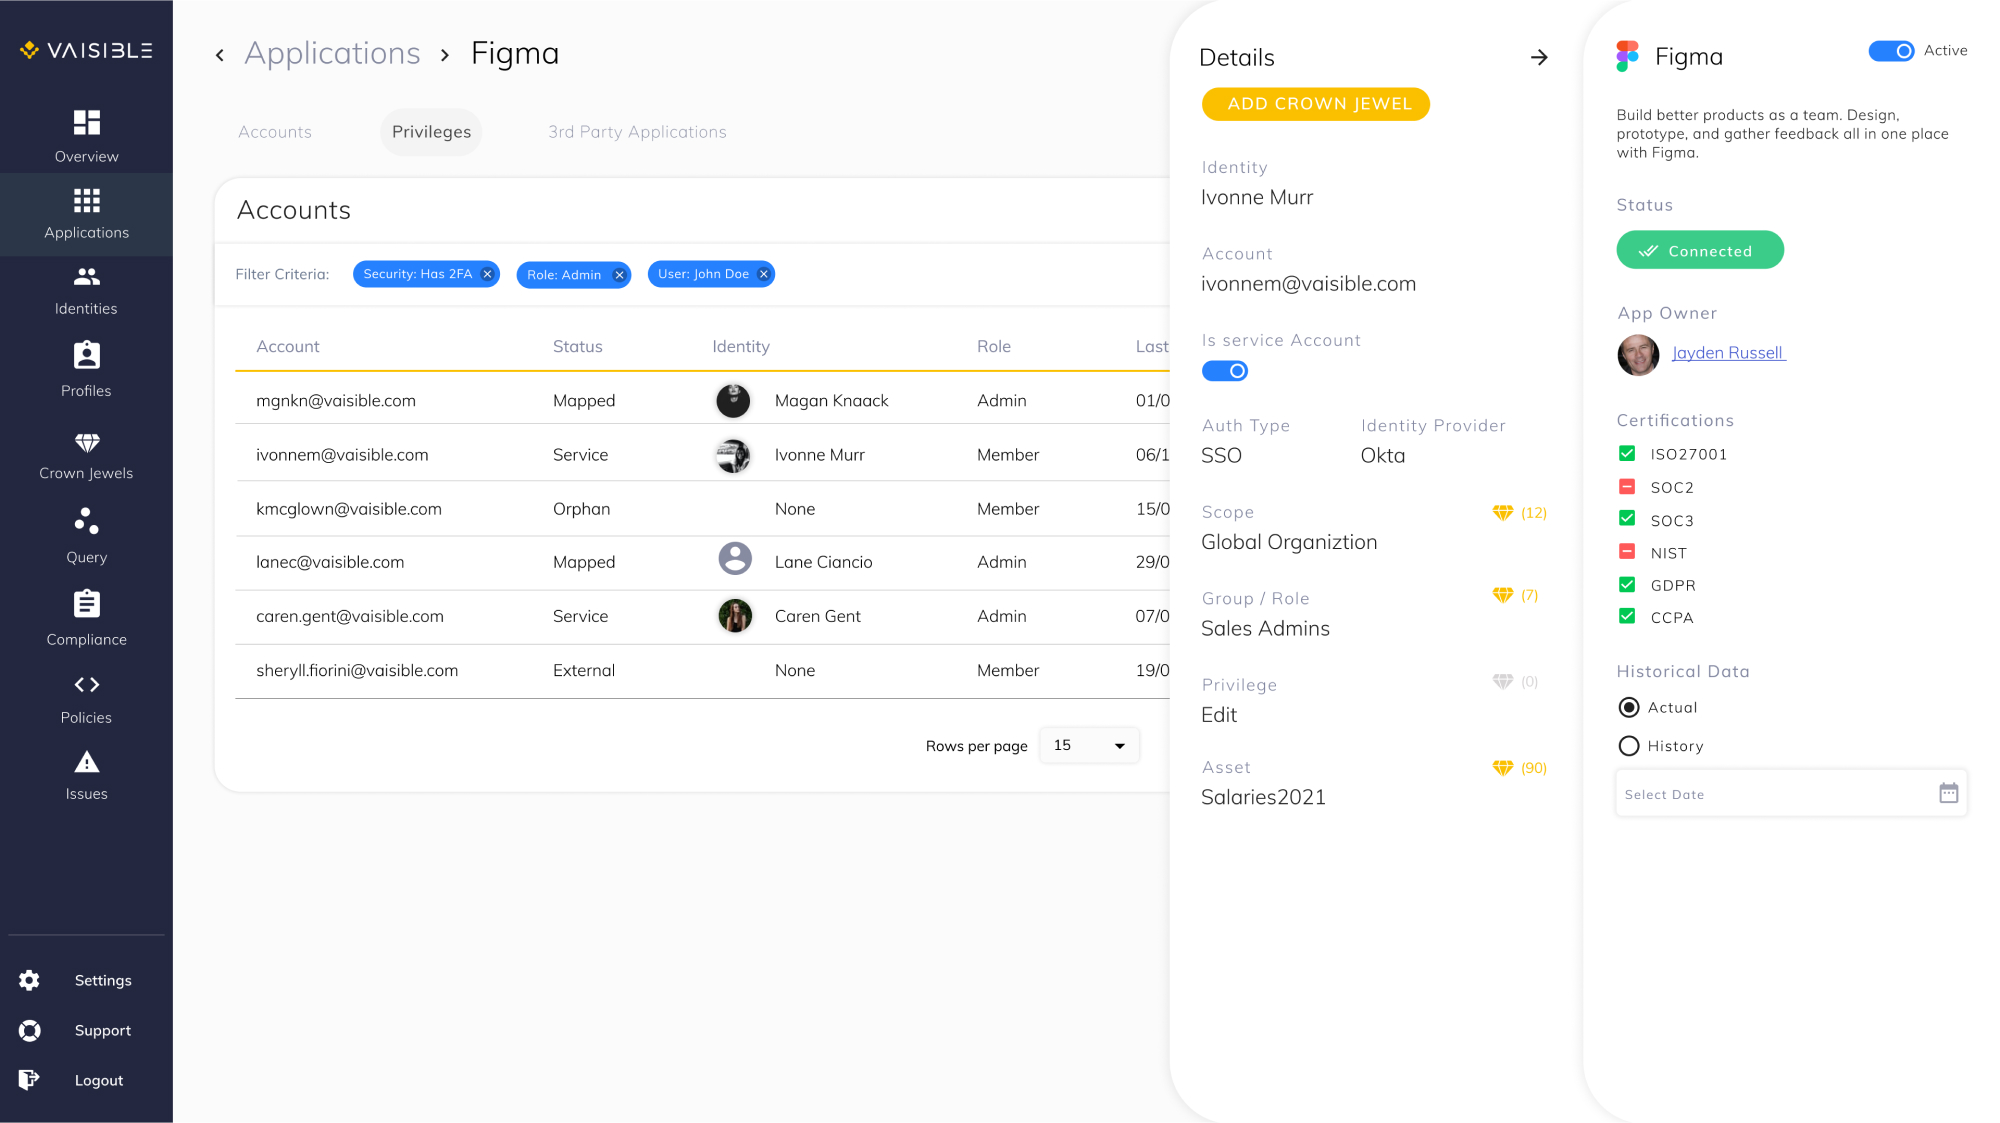Remove the Role: Admin filter chip
Screen dimensions: 2000x1123
619,275
